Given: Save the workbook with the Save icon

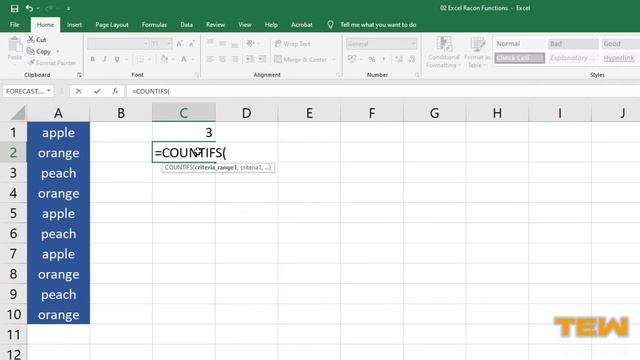Looking at the screenshot, I should tap(14, 8).
